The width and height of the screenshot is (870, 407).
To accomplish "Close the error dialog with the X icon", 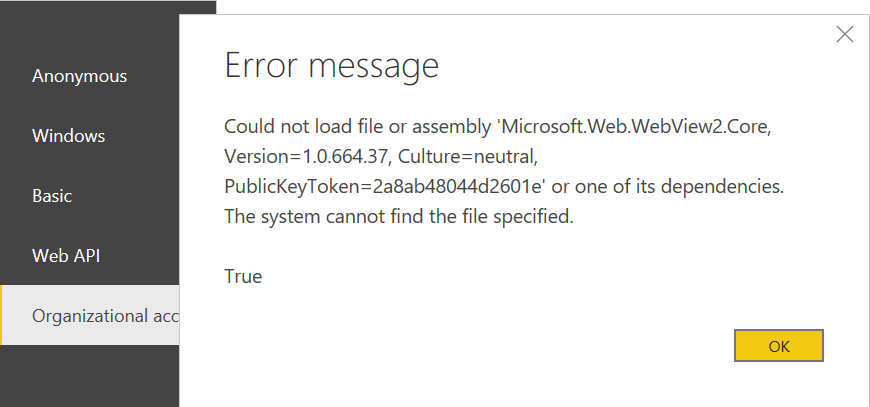I will point(844,34).
